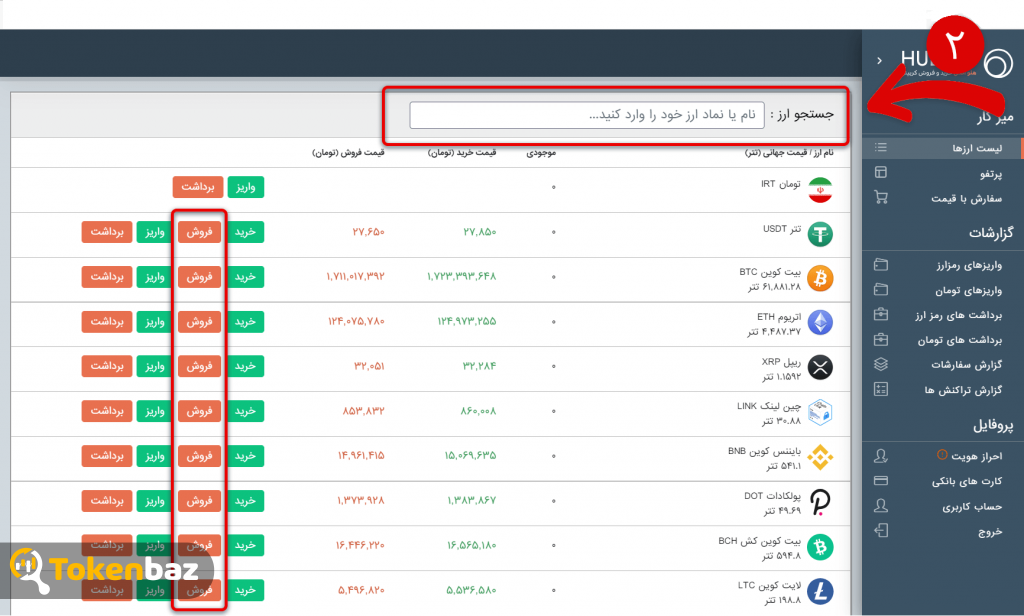This screenshot has height=616, width=1024.
Task: Click the Ripple XRP coin icon
Action: coord(820,367)
